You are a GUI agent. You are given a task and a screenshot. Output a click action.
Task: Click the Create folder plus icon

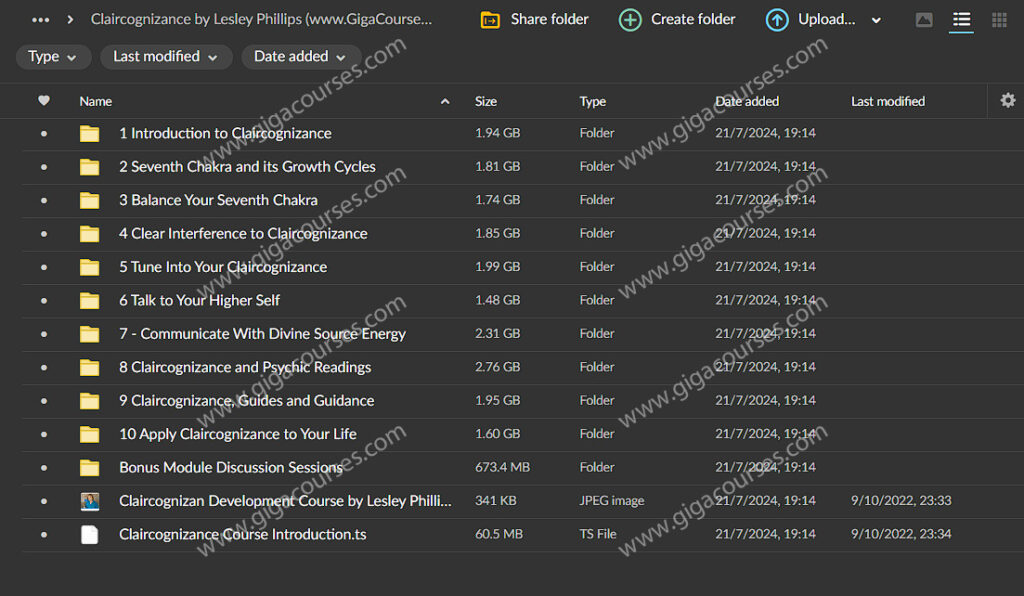(630, 20)
